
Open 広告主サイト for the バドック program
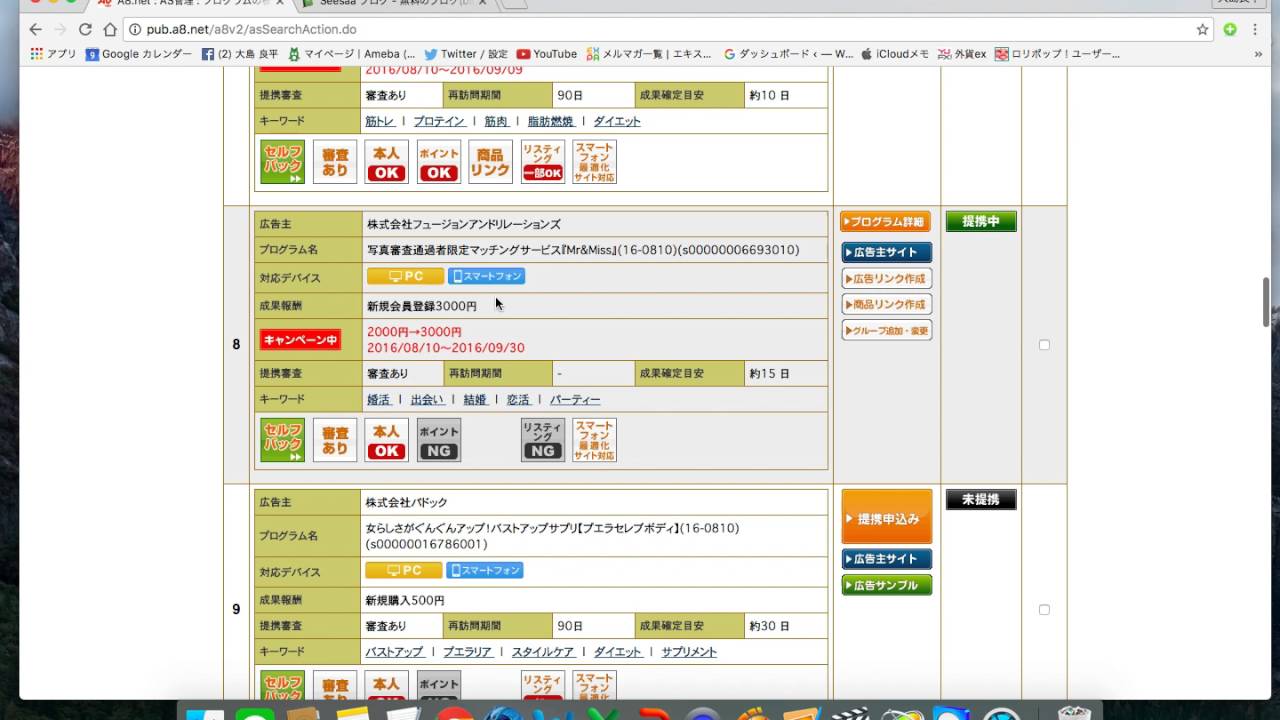pyautogui.click(x=886, y=559)
